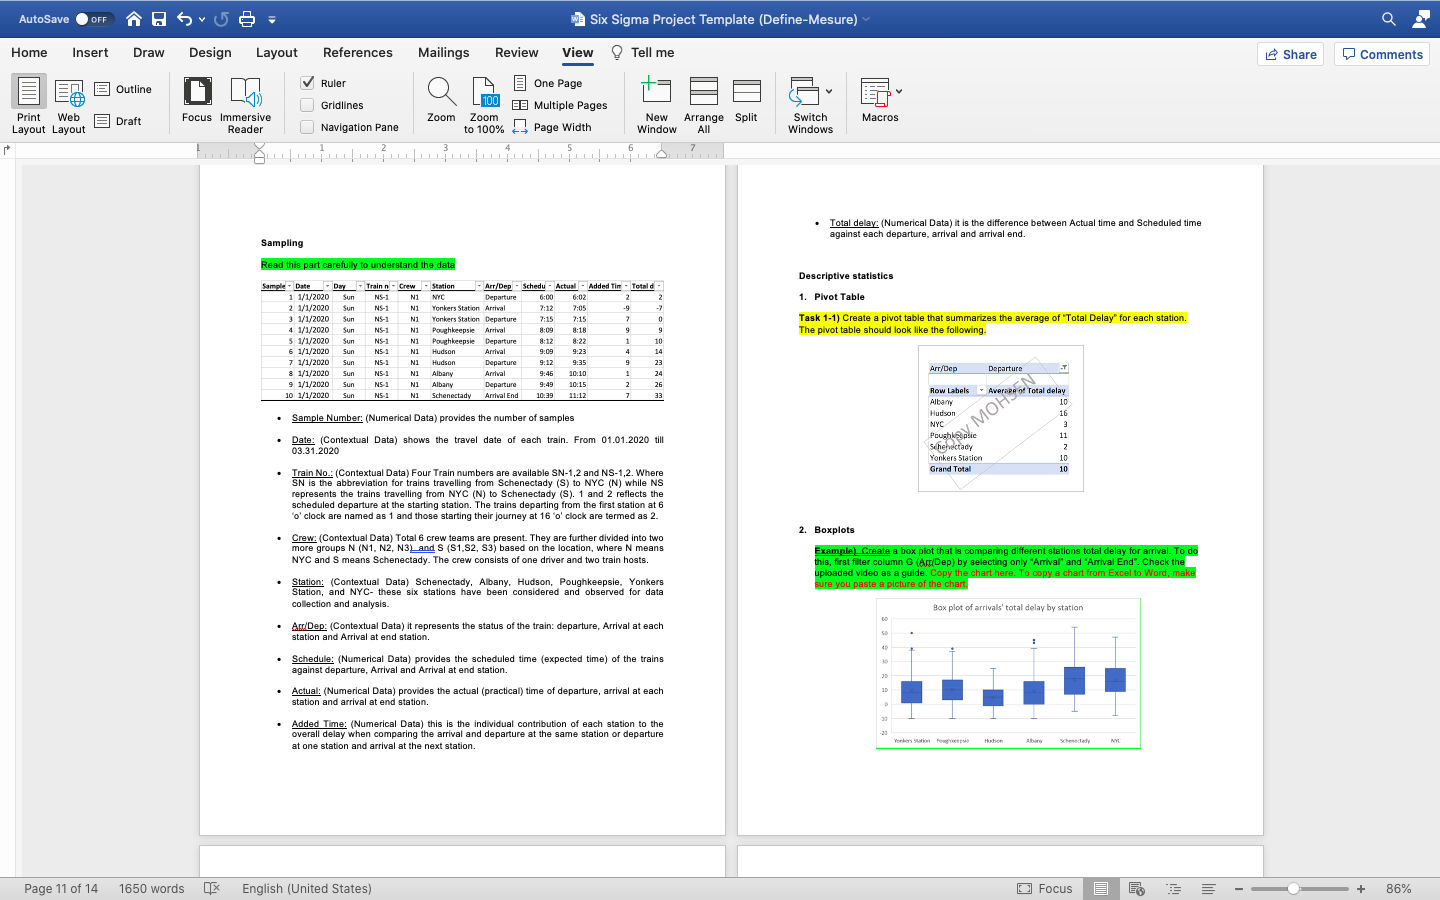Click Arrange All windows

coord(703,104)
